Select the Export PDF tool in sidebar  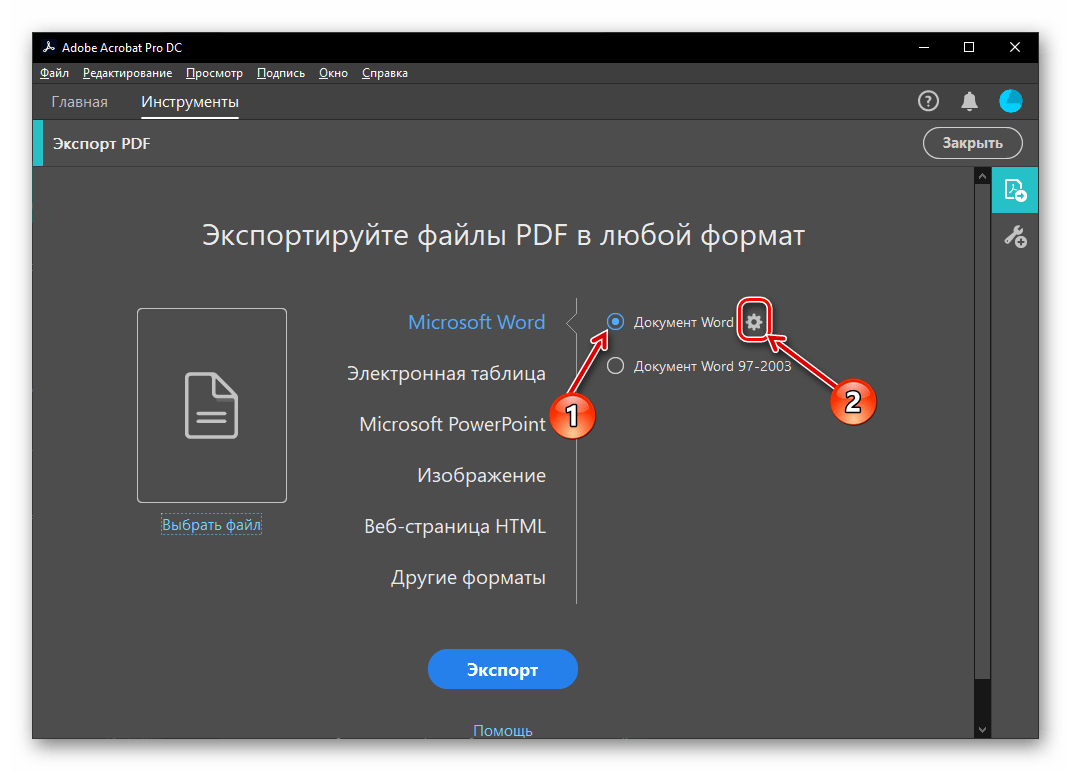(x=1015, y=190)
